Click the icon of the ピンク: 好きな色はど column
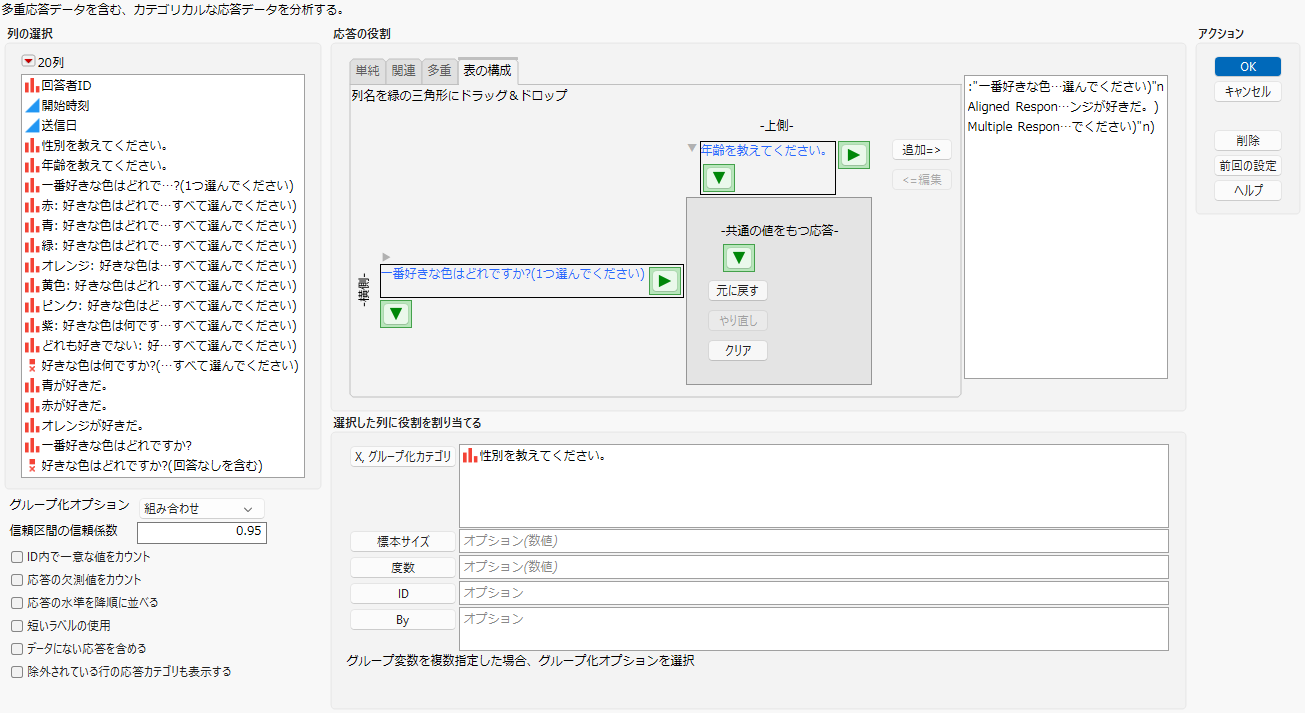The width and height of the screenshot is (1305, 713). tap(32, 306)
